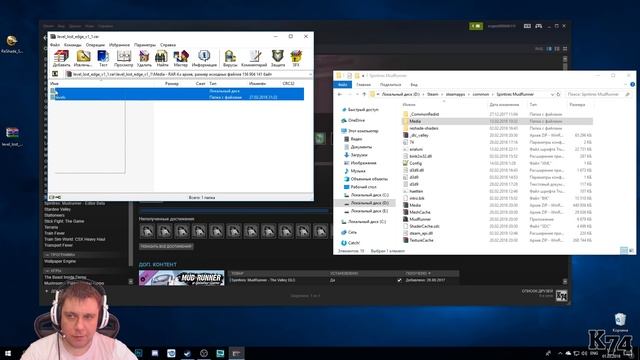Click the Найти (Find) icon in WinRAR
This screenshot has height=360, width=640.
(162, 58)
